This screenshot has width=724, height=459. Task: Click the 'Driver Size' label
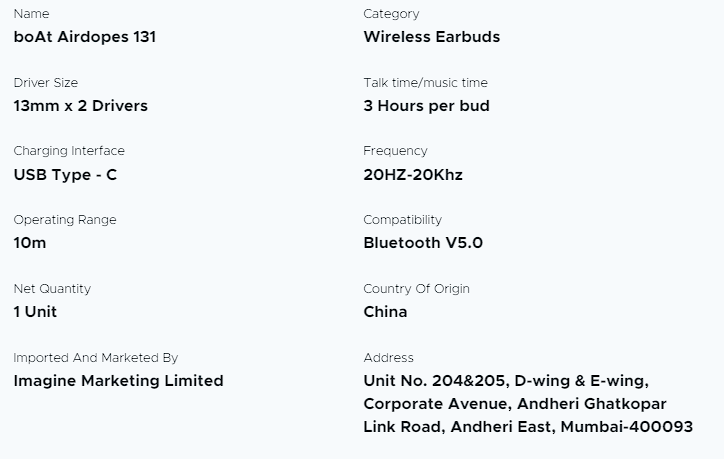click(x=46, y=83)
